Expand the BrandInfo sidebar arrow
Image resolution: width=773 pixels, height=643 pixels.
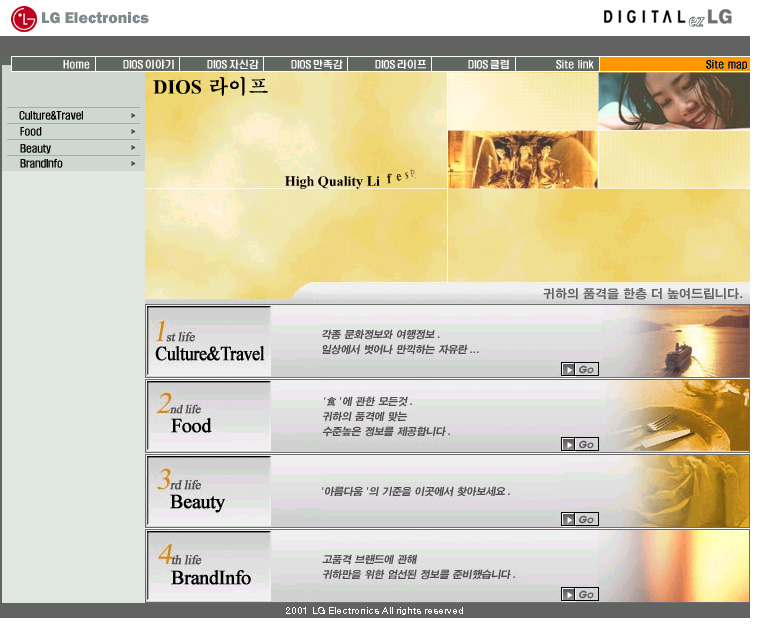[x=133, y=163]
